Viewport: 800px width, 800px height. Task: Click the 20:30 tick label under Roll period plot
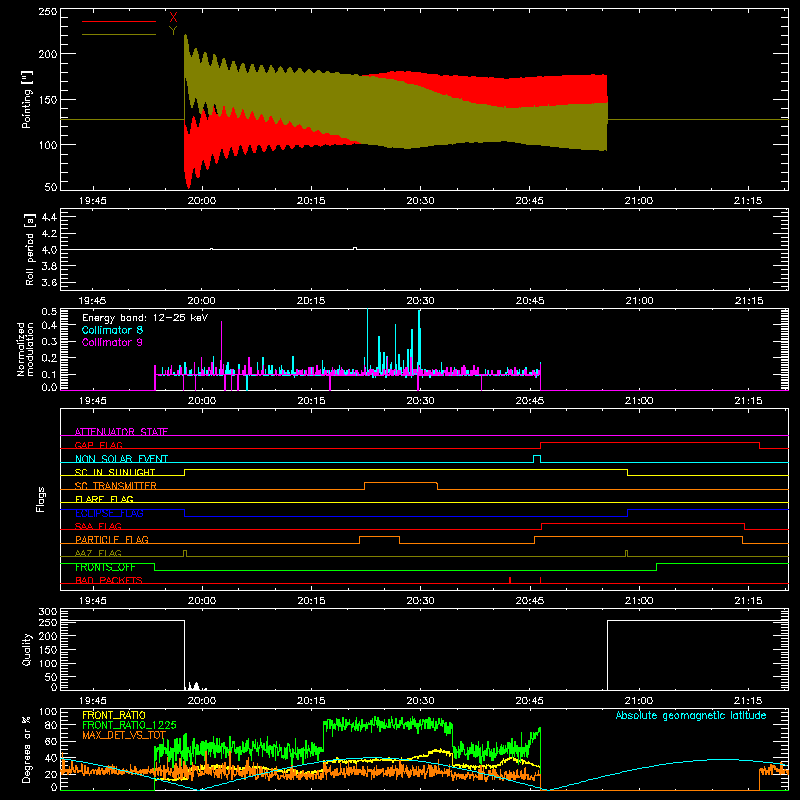tap(420, 301)
